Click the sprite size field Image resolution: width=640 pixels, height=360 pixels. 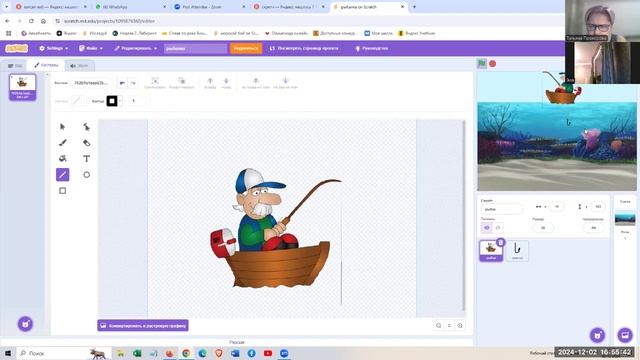(x=543, y=227)
